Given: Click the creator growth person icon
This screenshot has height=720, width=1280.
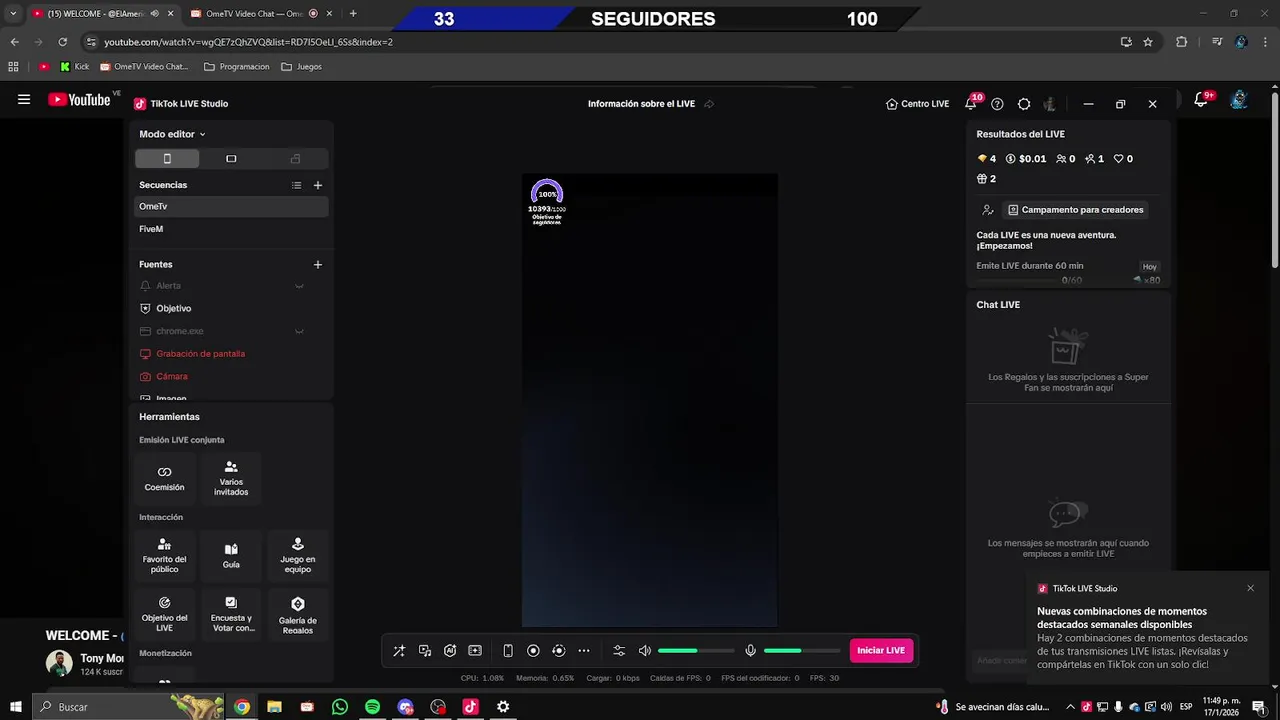Looking at the screenshot, I should [988, 210].
